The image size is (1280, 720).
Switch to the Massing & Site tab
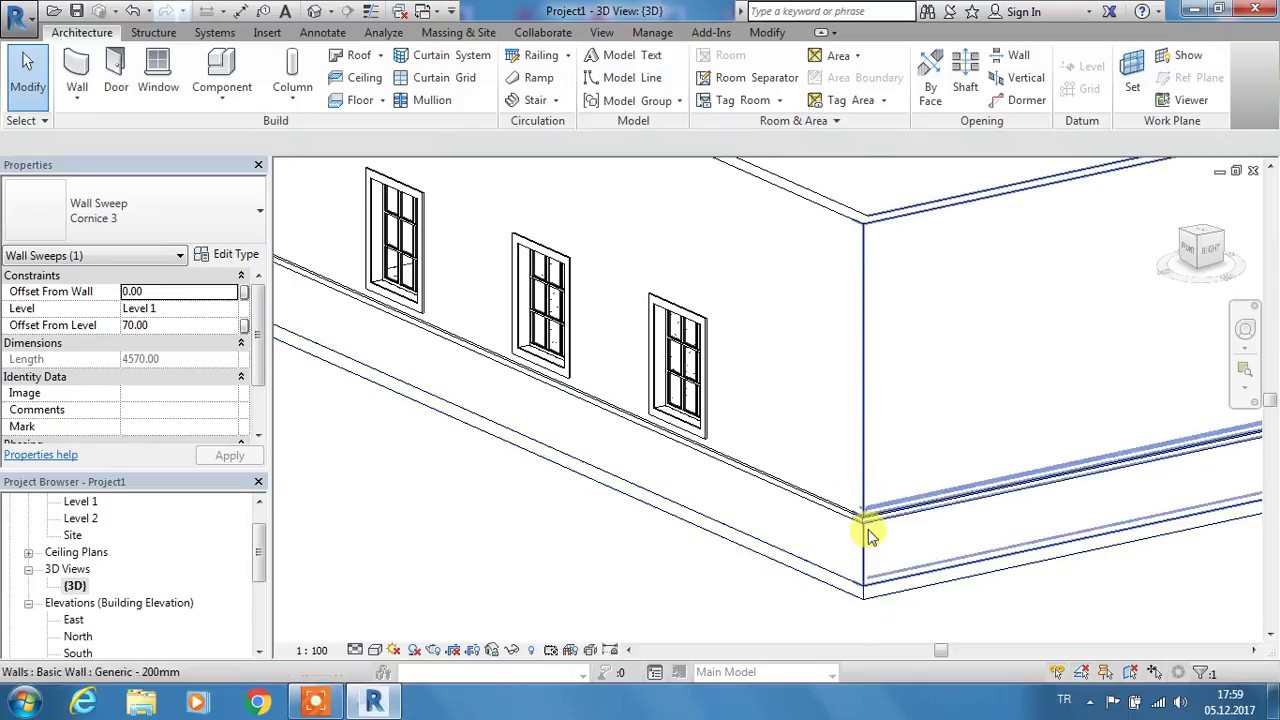point(458,33)
